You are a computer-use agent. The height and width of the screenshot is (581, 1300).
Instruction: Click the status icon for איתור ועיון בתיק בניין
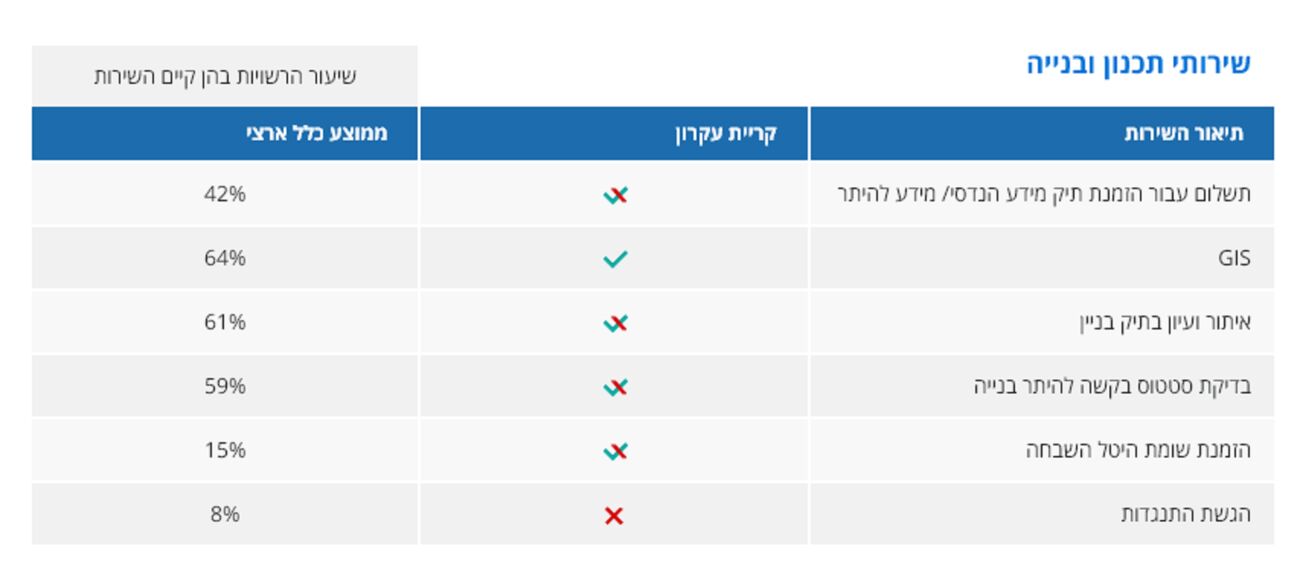615,323
